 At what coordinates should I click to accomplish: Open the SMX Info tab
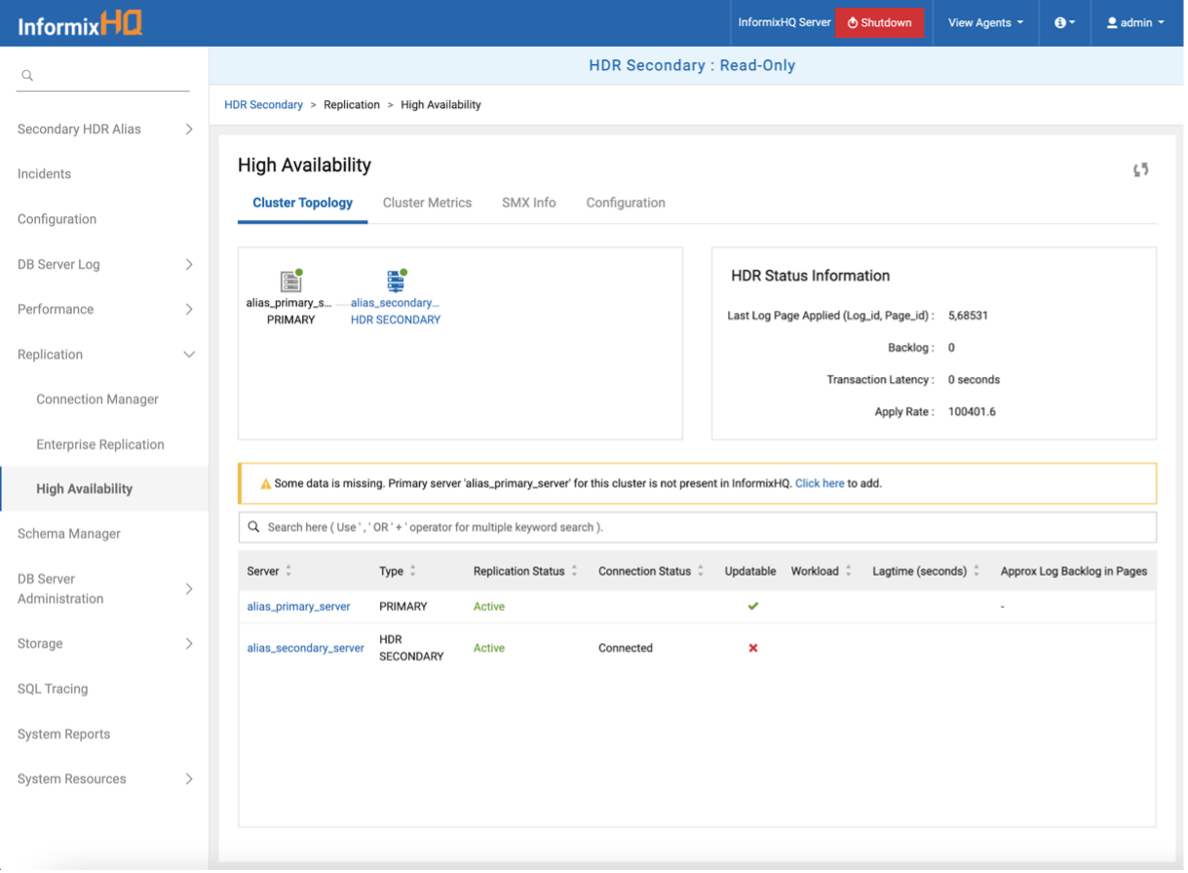tap(528, 202)
